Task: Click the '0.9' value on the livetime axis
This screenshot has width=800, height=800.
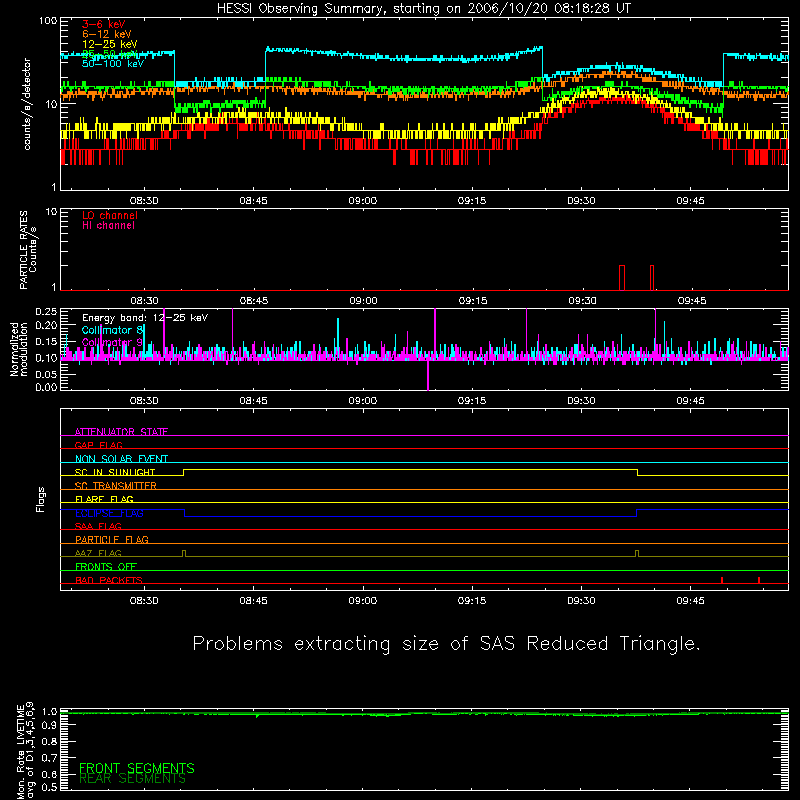Action: tap(49, 726)
